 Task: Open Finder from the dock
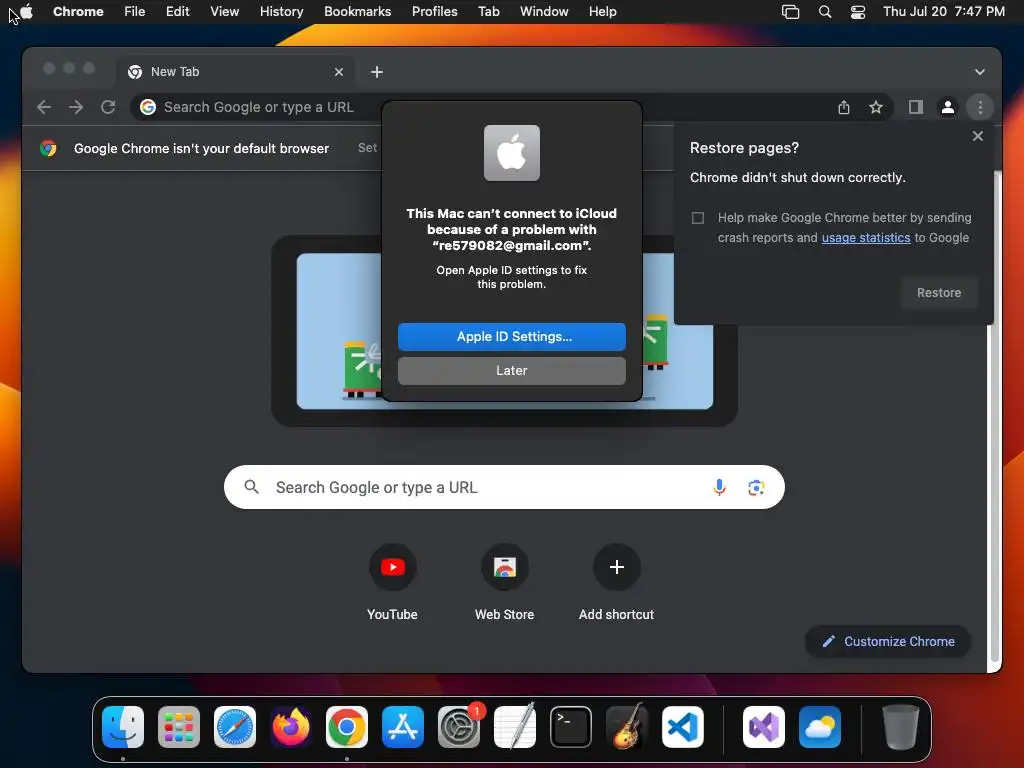[x=123, y=726]
